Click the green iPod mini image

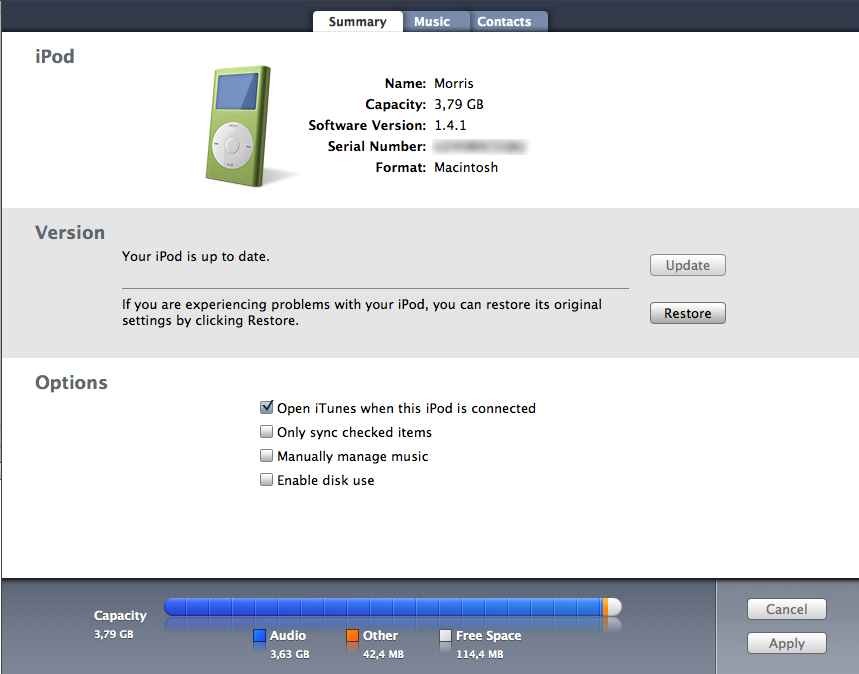click(238, 126)
